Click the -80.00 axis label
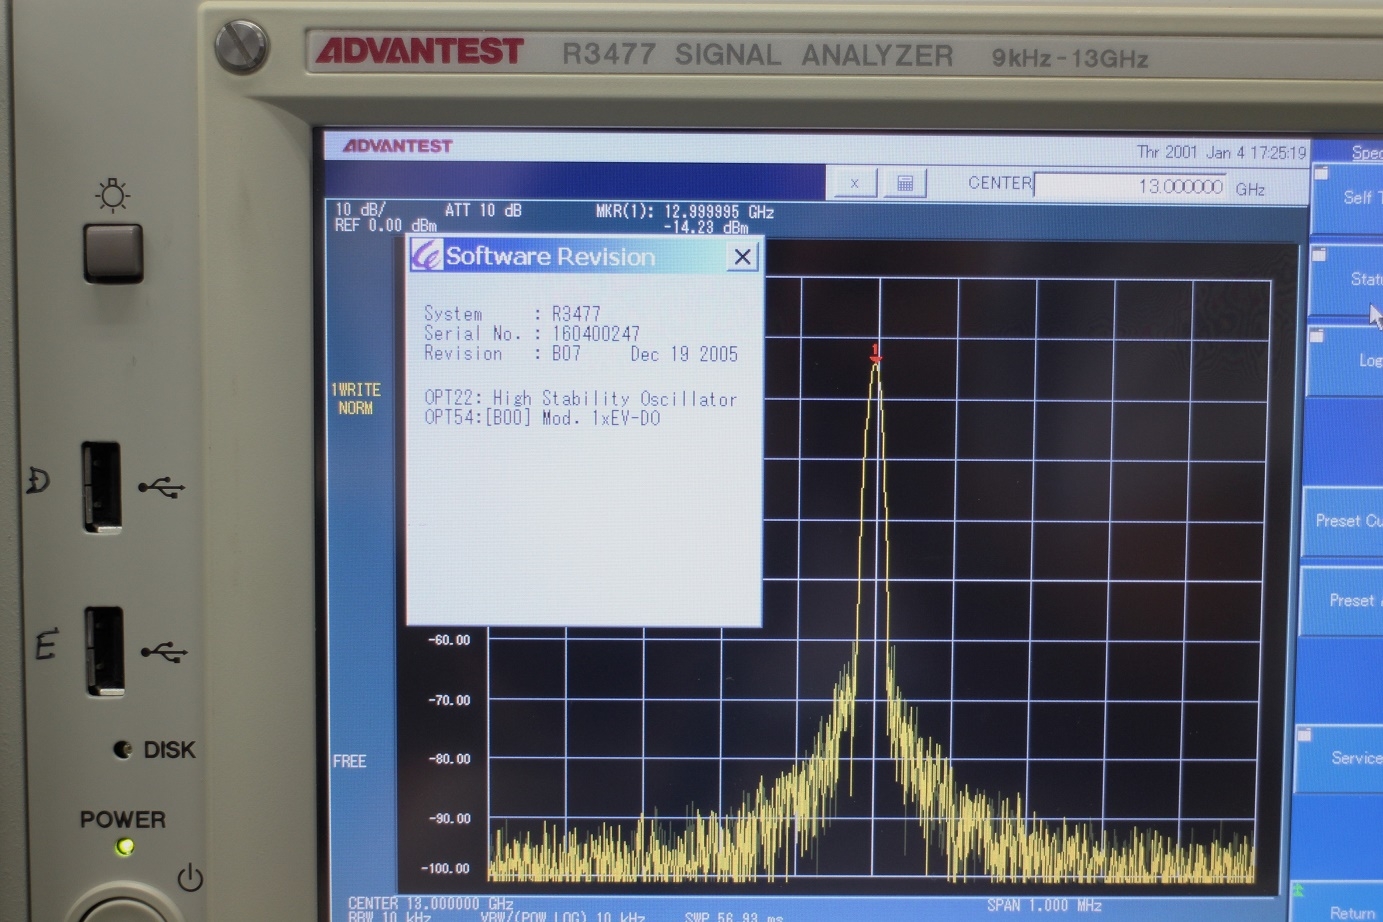This screenshot has width=1383, height=922. (449, 759)
